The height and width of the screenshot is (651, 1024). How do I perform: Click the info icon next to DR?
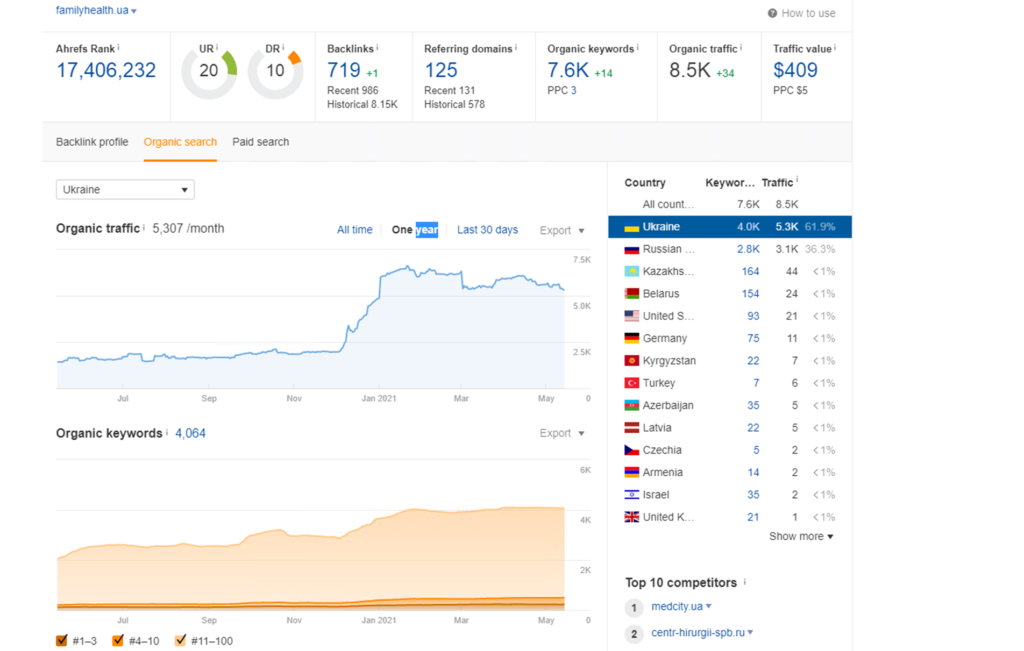(283, 47)
